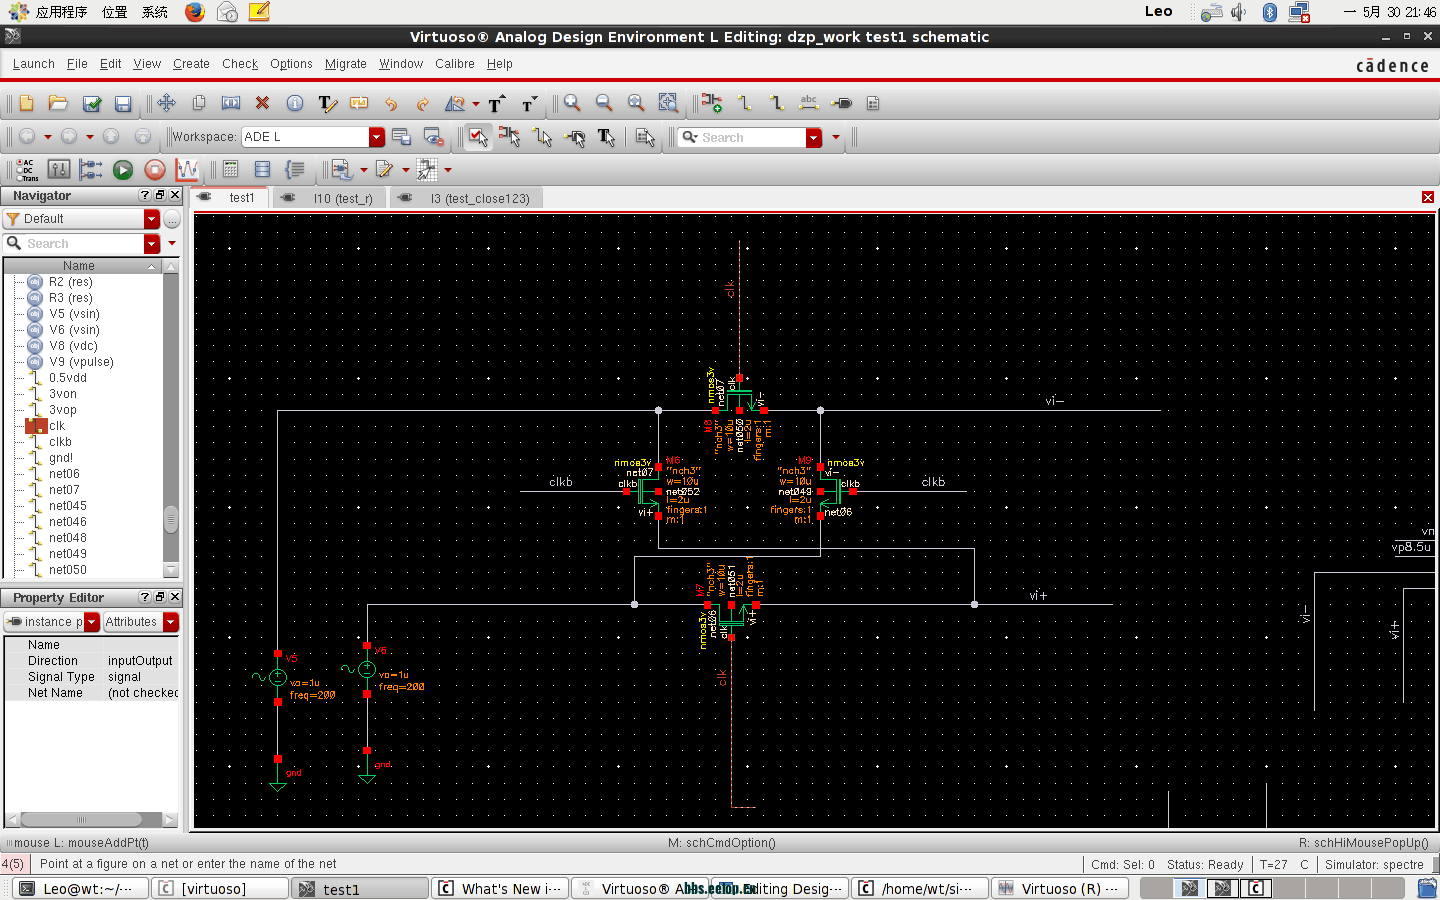
Task: Click the Zoom In magnifier icon
Action: [572, 103]
